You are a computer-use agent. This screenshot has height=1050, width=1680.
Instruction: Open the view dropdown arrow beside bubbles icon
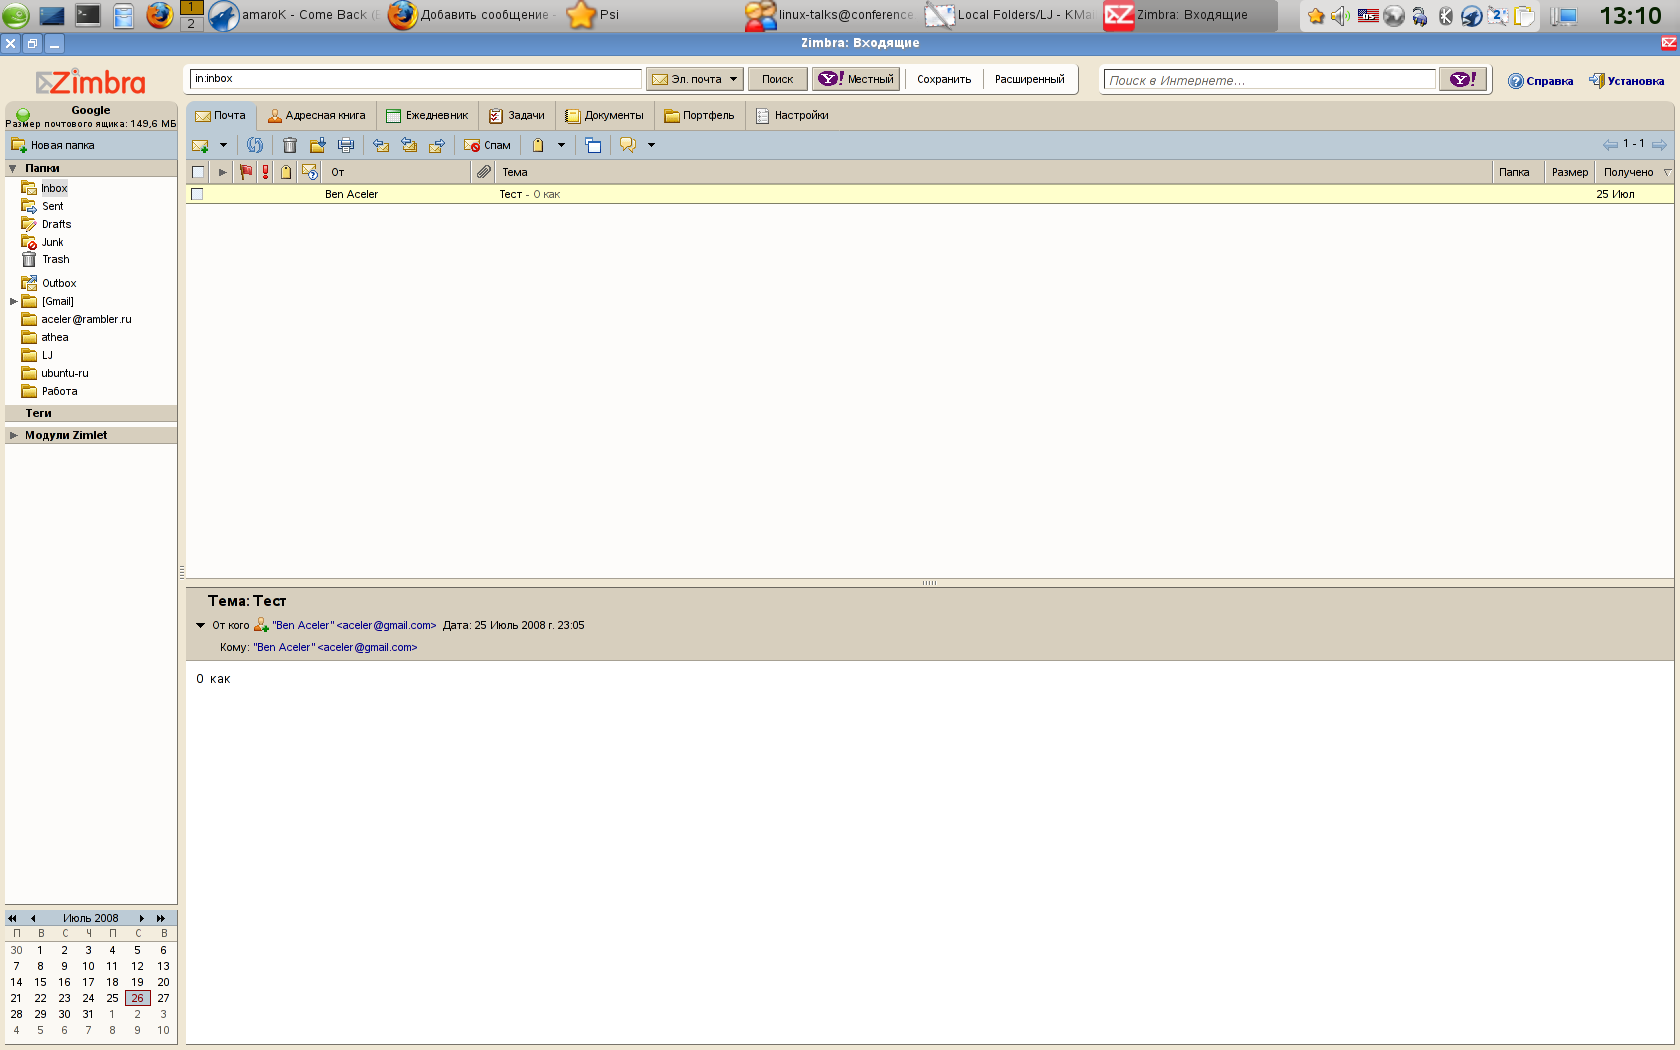click(x=651, y=145)
